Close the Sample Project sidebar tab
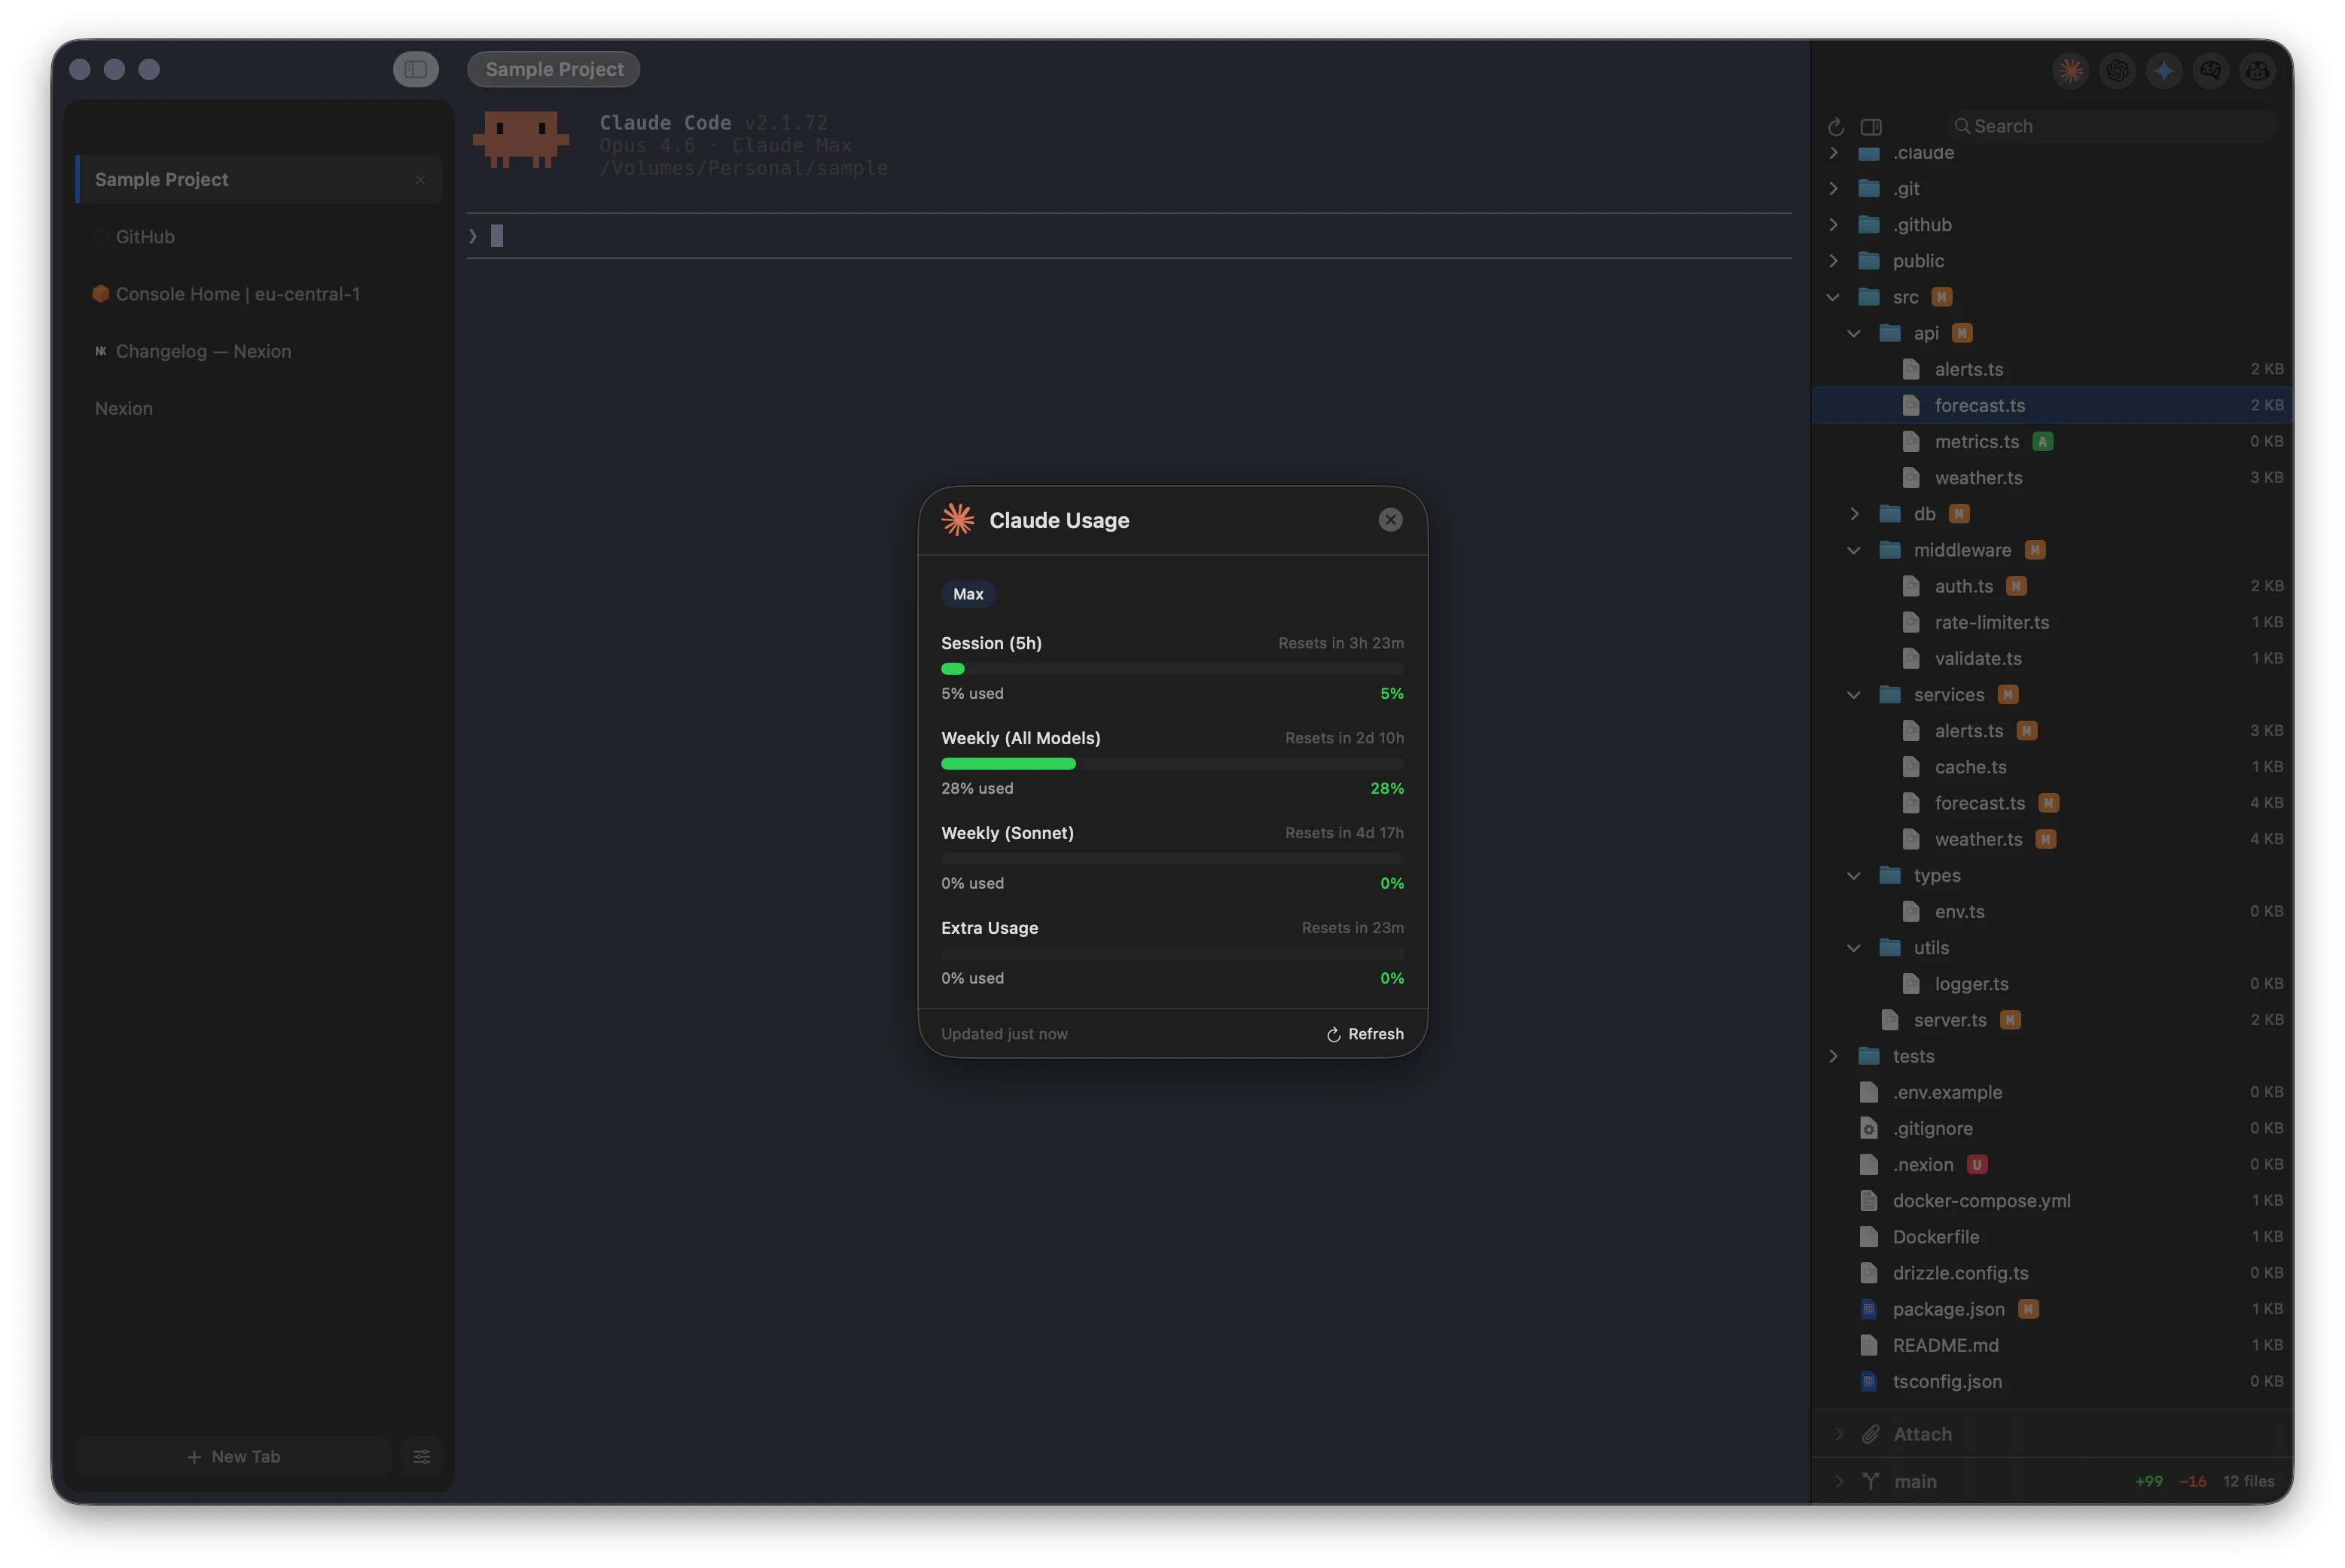The image size is (2345, 1568). [x=420, y=180]
